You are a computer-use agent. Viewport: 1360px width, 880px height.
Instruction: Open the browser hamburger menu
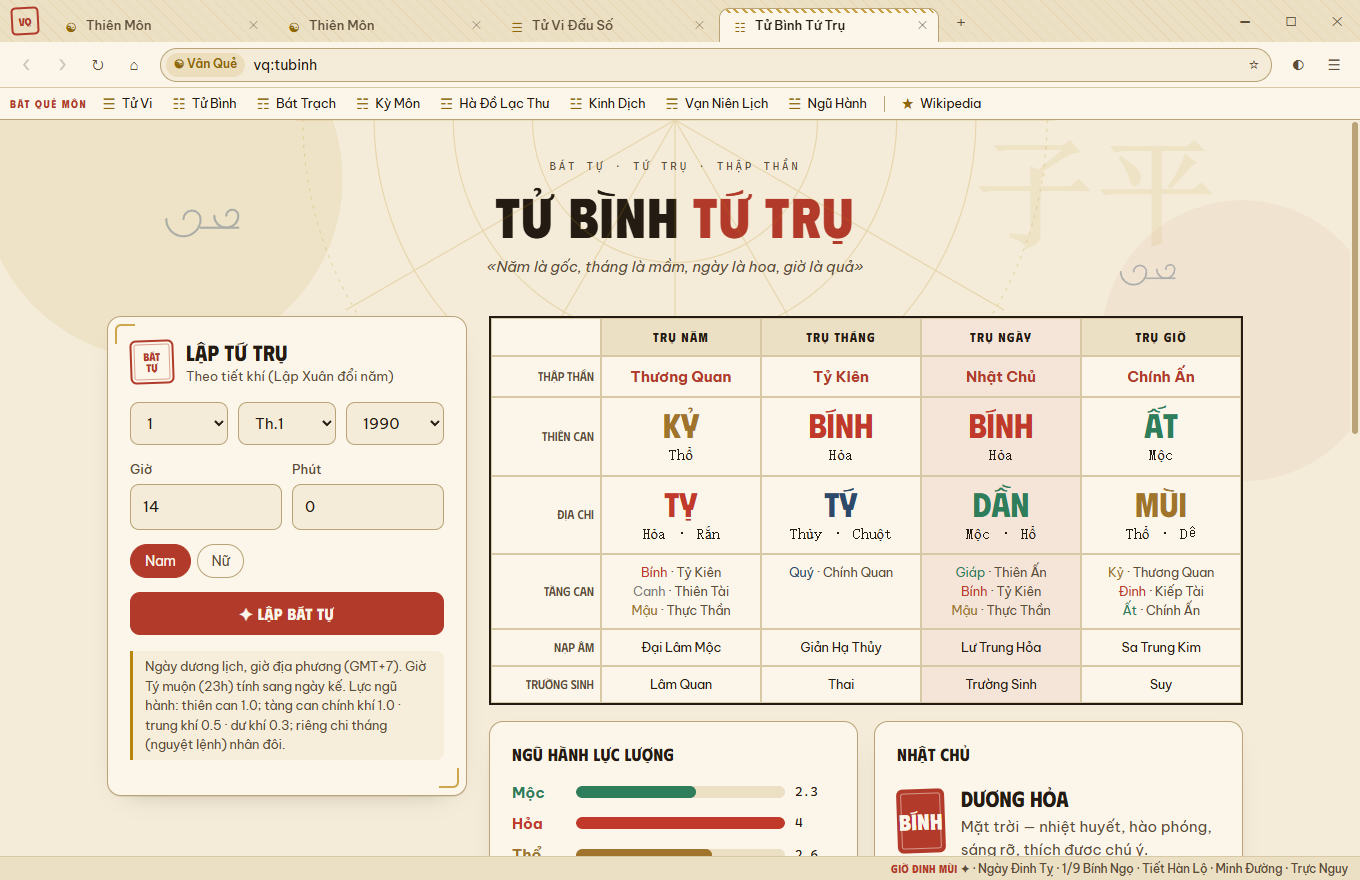1334,65
